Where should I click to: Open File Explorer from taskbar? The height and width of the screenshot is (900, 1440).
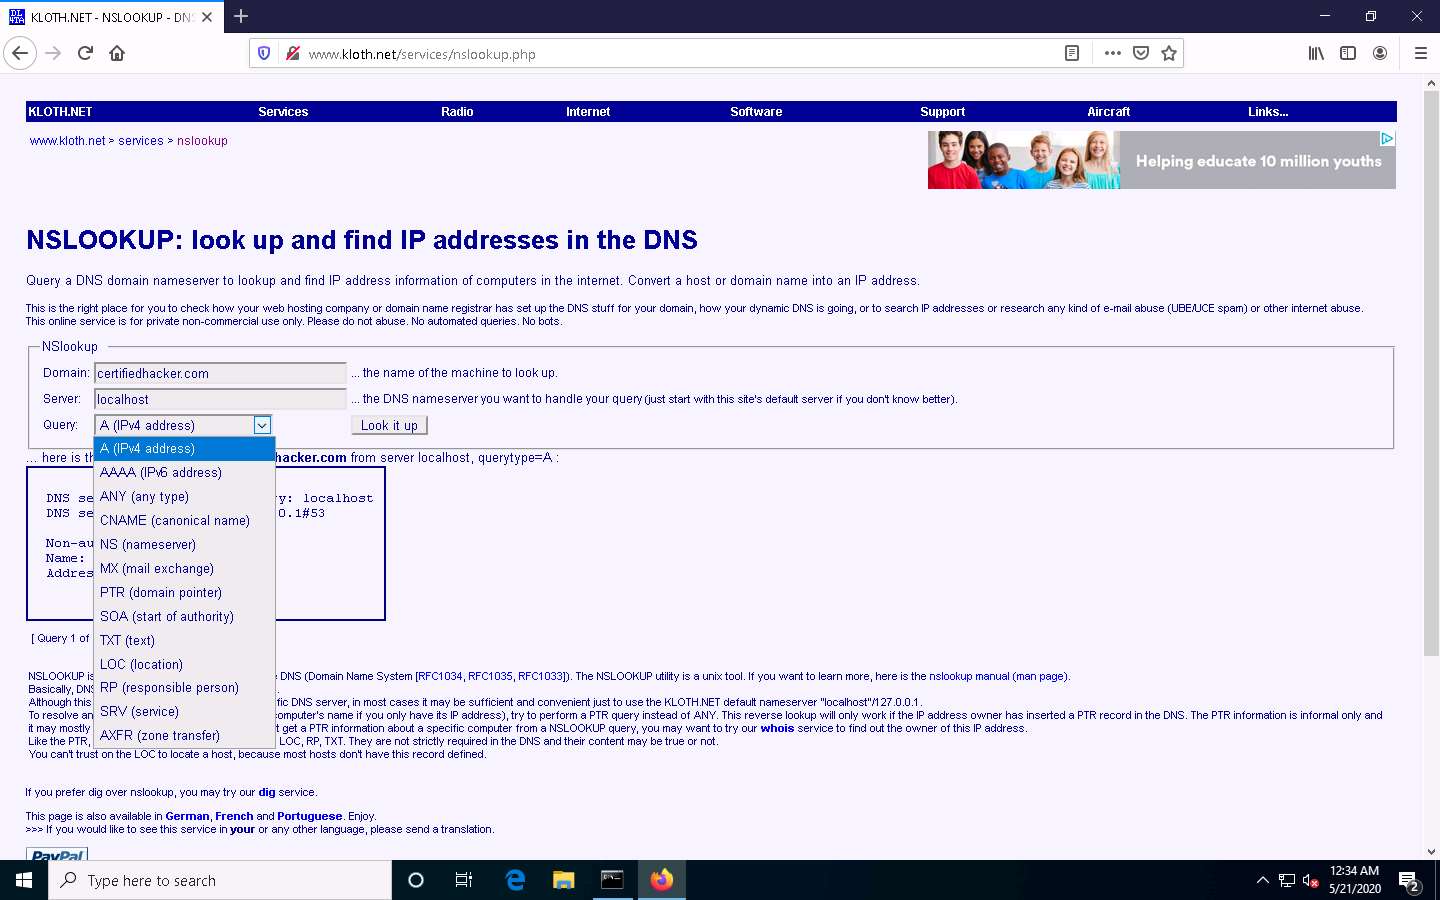tap(564, 880)
